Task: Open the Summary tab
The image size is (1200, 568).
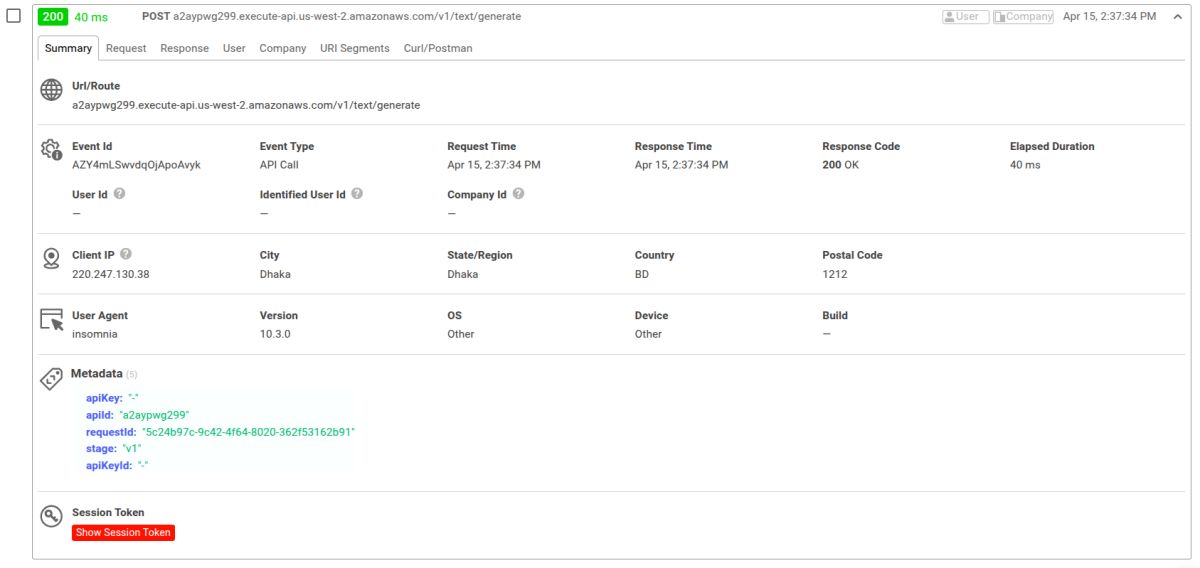Action: pos(68,48)
